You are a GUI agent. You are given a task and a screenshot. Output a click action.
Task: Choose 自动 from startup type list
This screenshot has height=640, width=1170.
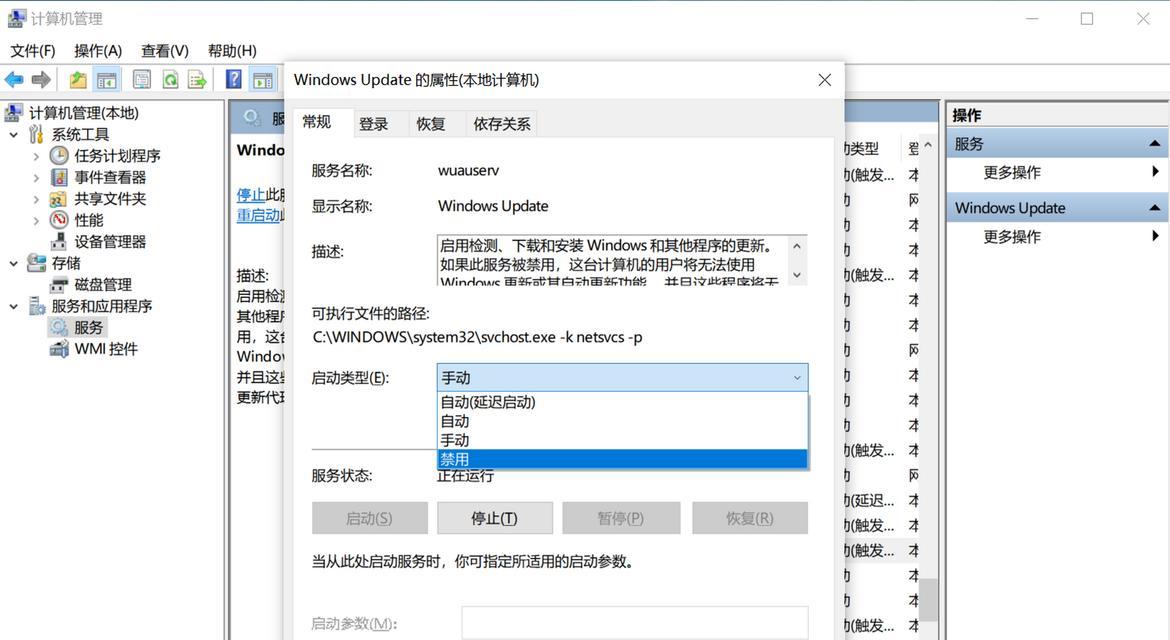pos(622,421)
